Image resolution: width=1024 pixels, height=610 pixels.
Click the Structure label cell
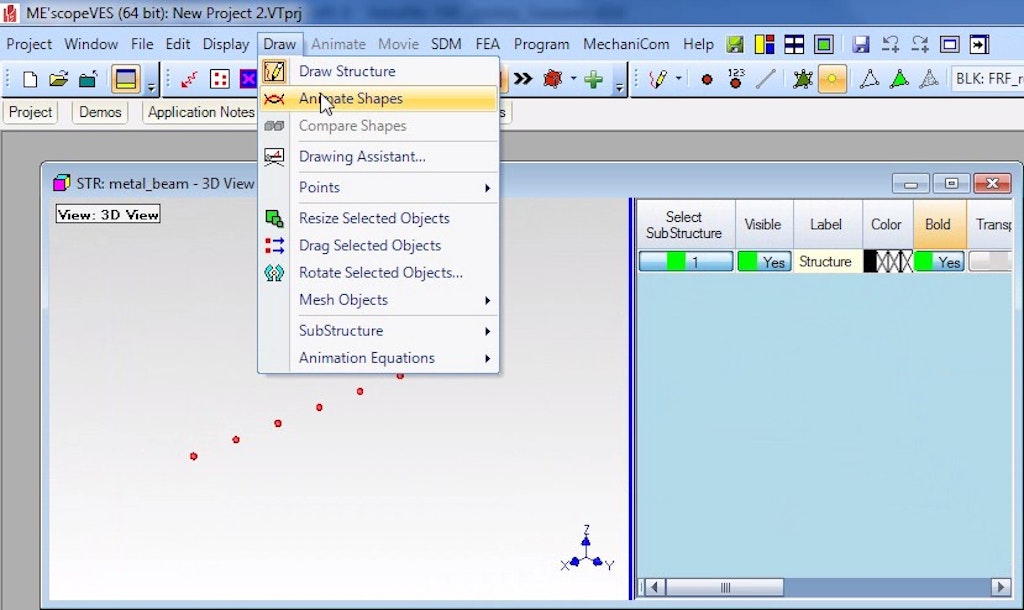click(x=825, y=262)
